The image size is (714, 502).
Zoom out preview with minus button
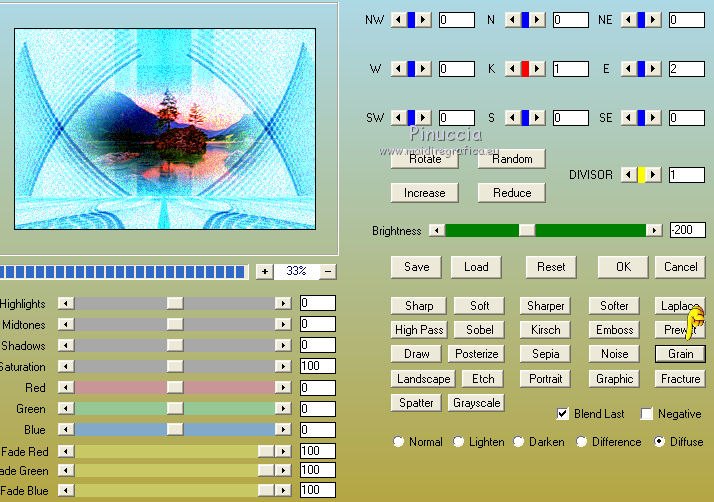click(328, 271)
